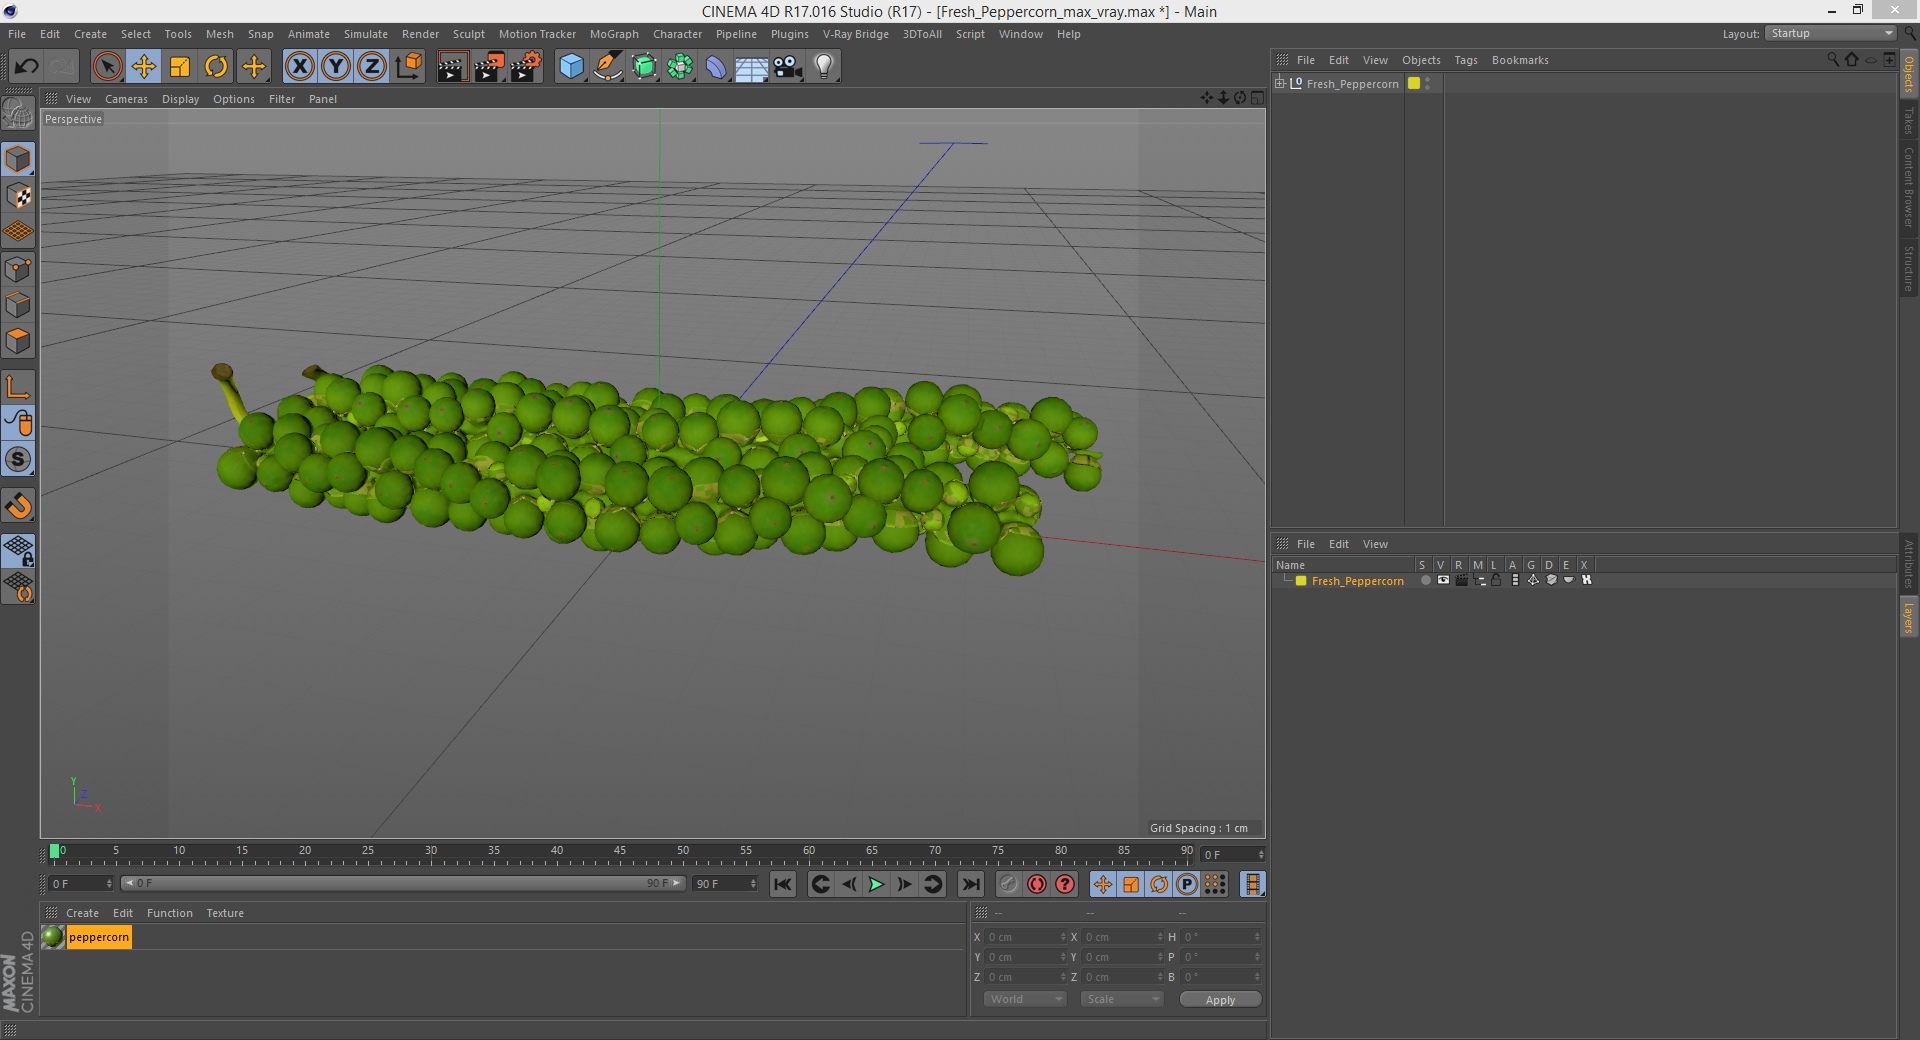Add subdivision surface generator icon
Screen dimensions: 1920x1040
644,67
